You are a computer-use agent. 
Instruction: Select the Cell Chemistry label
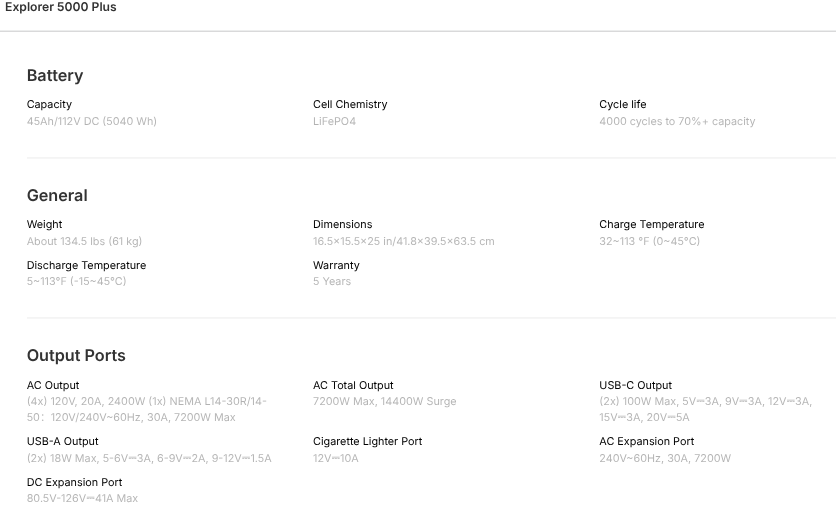pos(350,104)
